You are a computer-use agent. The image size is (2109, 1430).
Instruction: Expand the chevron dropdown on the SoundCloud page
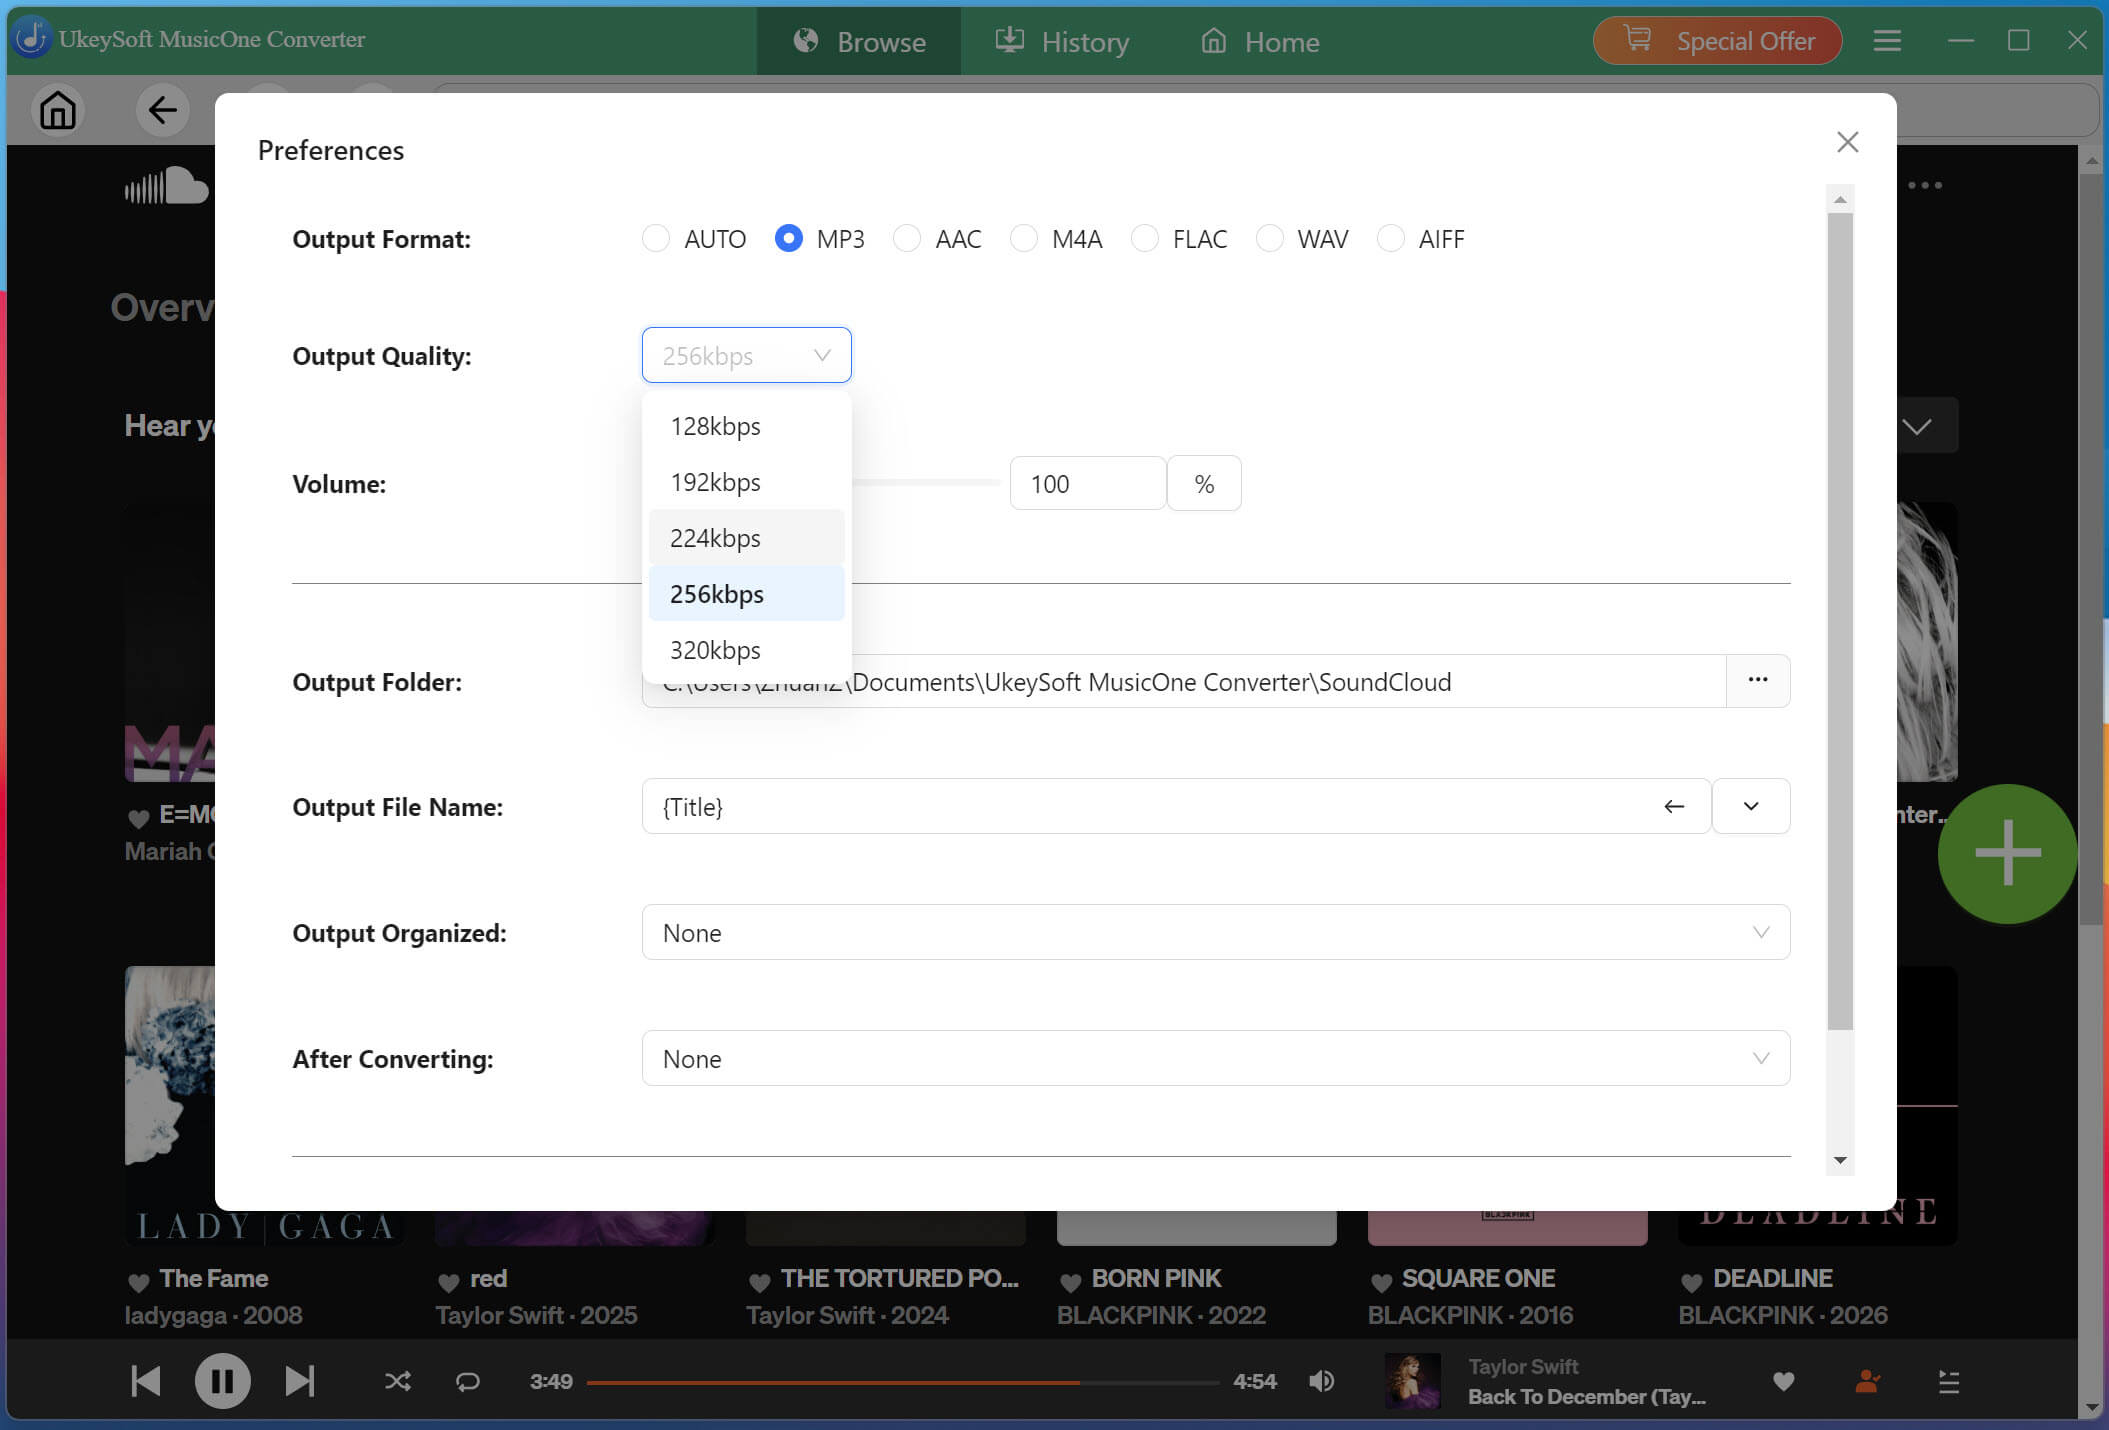1917,426
